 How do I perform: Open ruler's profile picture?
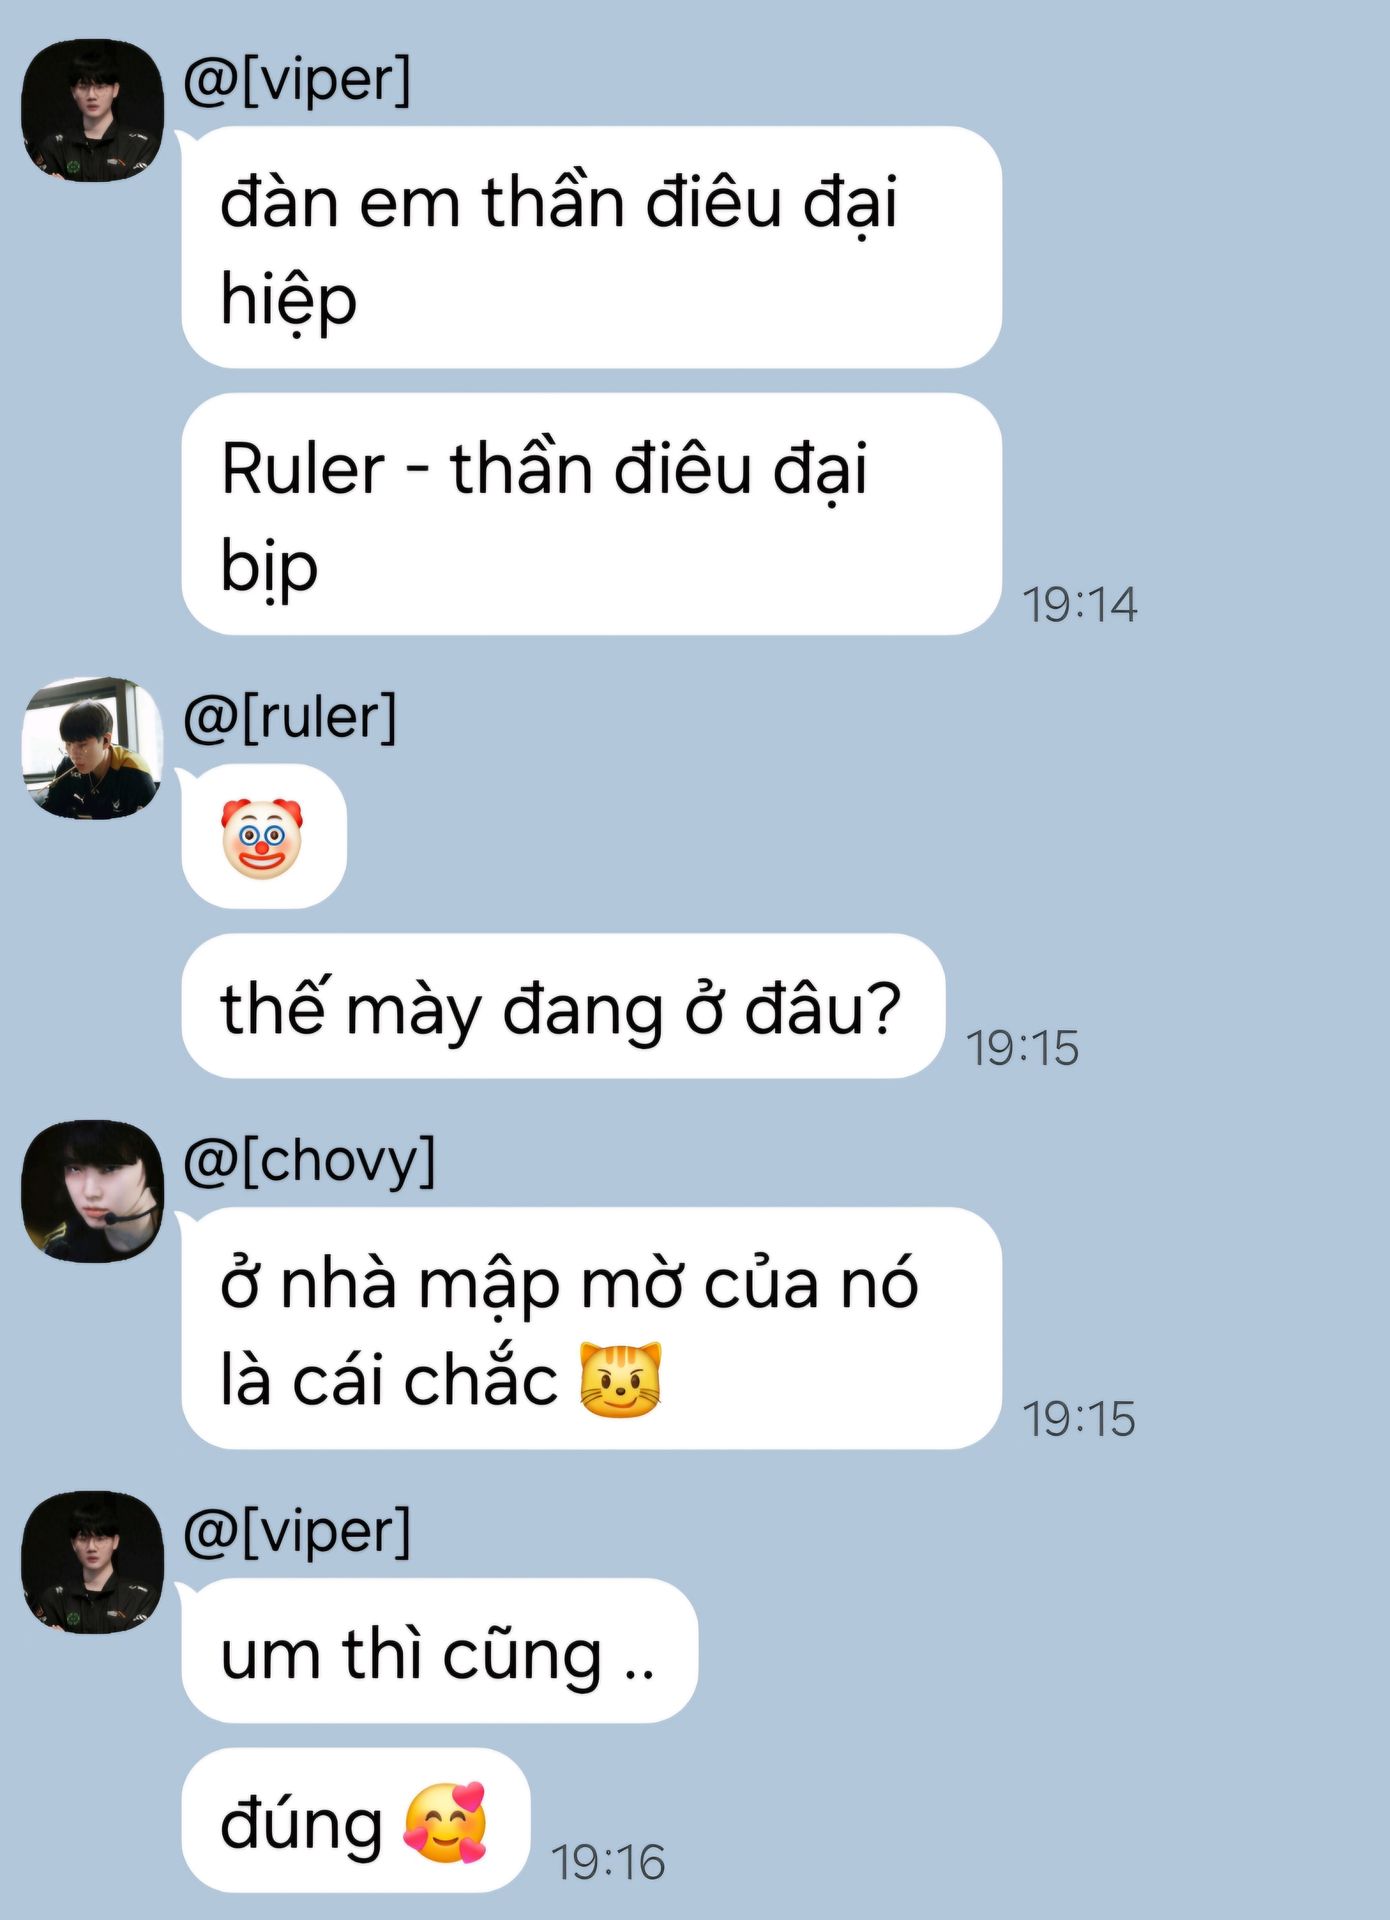(92, 748)
